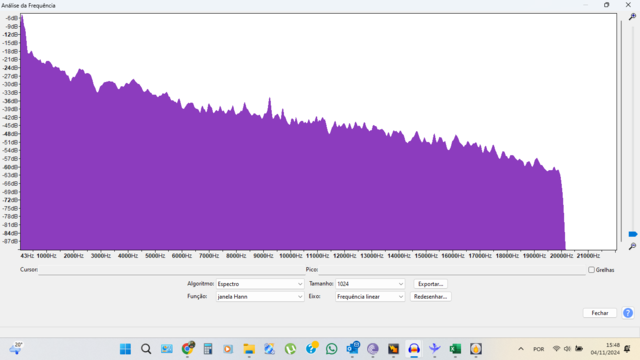Open the Windows Start menu

(x=125, y=349)
